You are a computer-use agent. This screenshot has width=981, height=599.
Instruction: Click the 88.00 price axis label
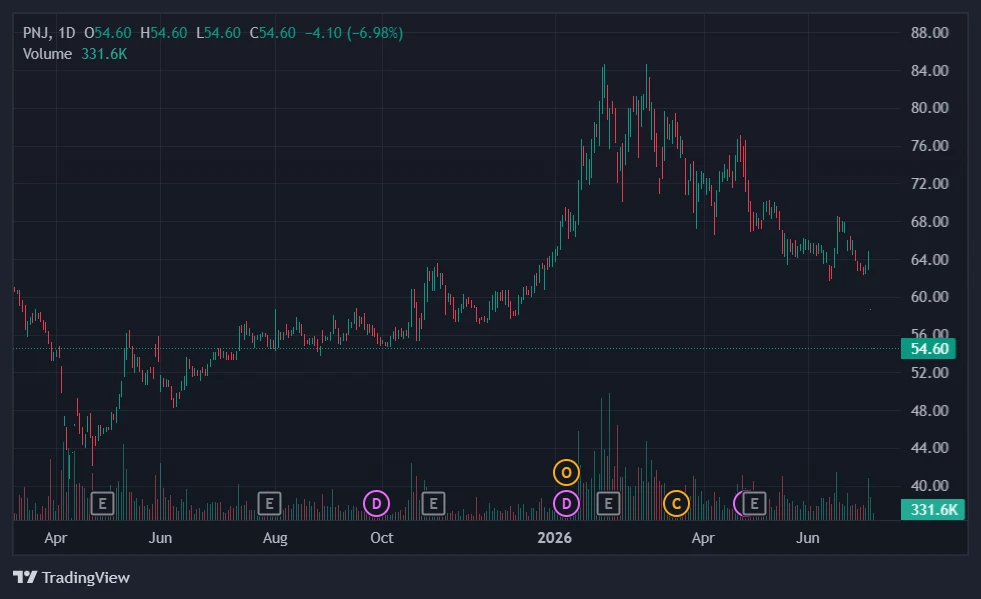coord(929,33)
